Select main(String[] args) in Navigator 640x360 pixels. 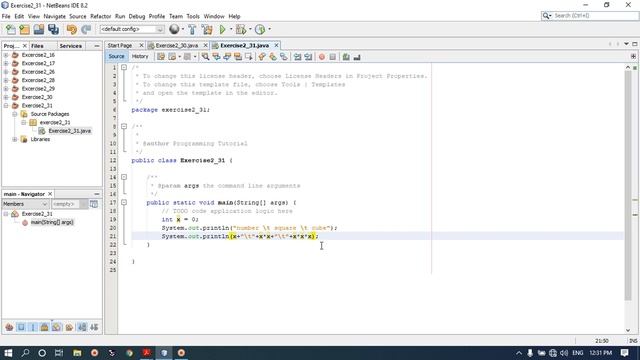point(52,222)
